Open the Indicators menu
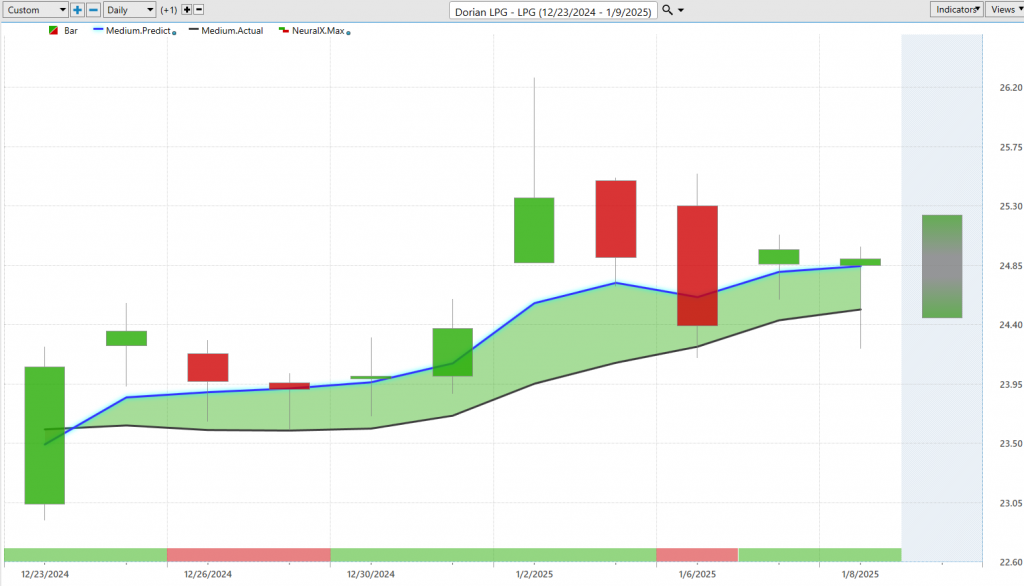The width and height of the screenshot is (1024, 586). click(x=957, y=9)
